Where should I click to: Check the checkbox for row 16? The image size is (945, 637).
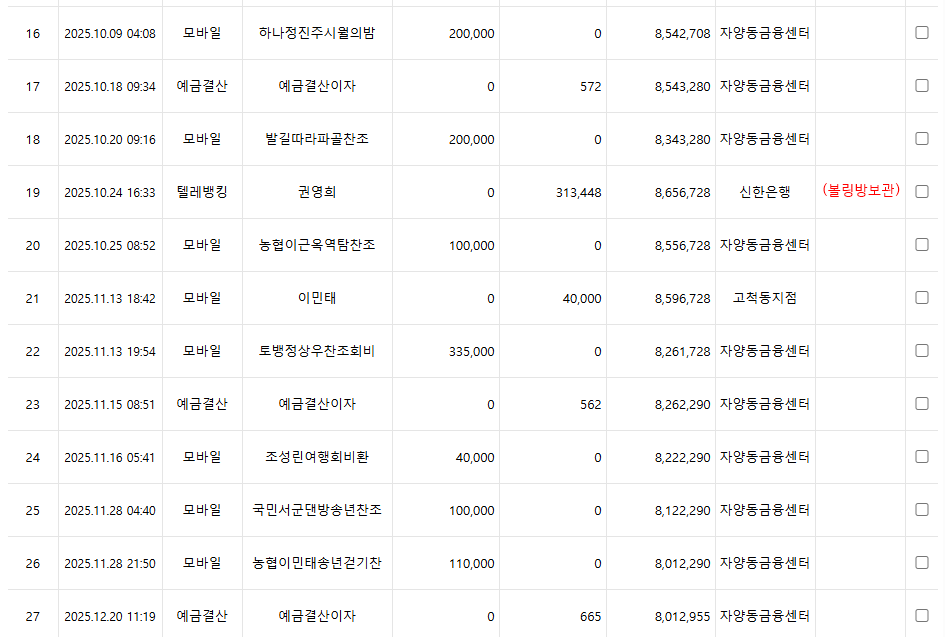(x=921, y=33)
